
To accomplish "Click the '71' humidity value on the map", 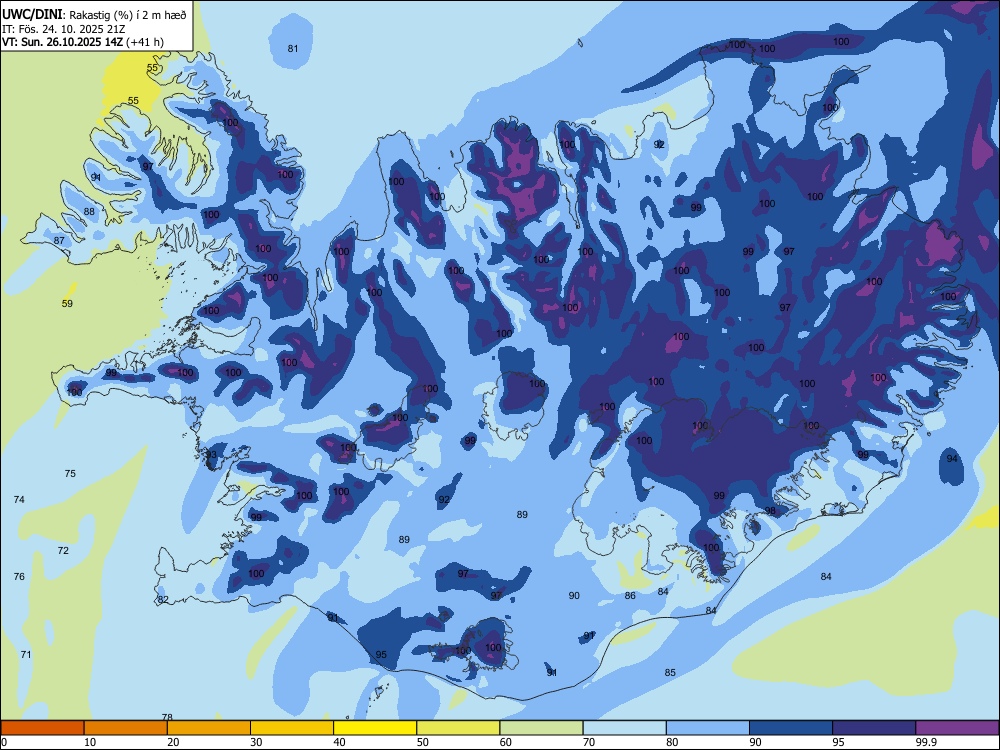I will click(x=26, y=654).
